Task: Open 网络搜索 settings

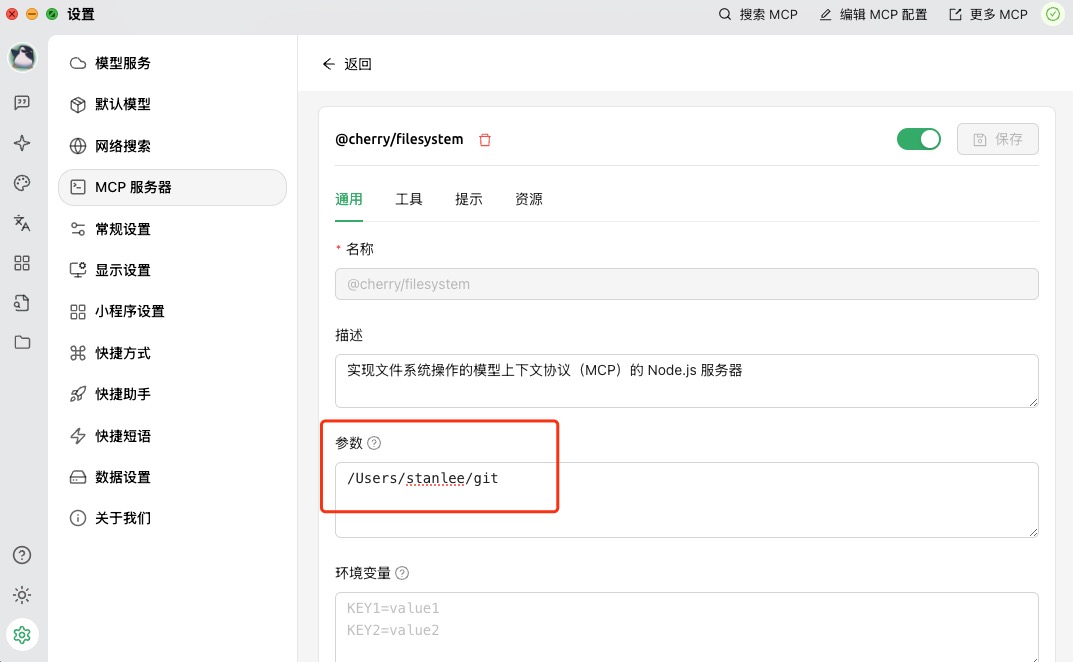Action: (172, 146)
